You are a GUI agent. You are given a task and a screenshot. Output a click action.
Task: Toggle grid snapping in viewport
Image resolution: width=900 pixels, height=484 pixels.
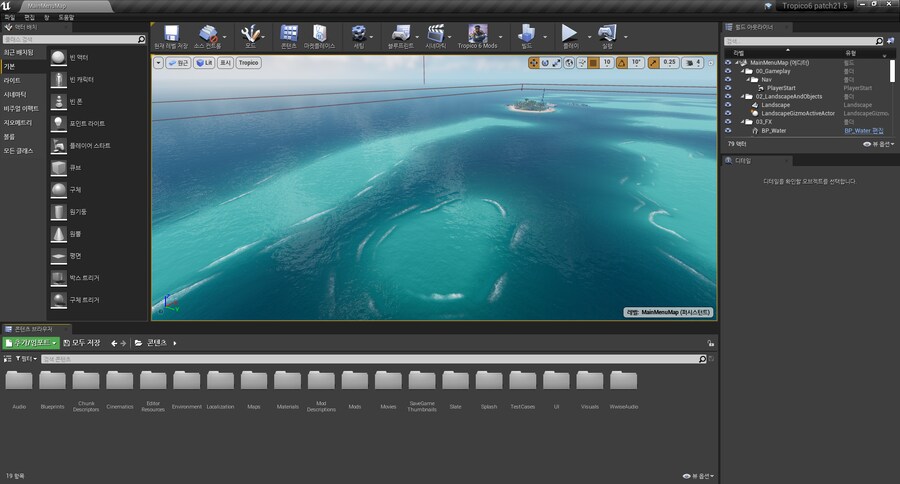click(x=594, y=63)
